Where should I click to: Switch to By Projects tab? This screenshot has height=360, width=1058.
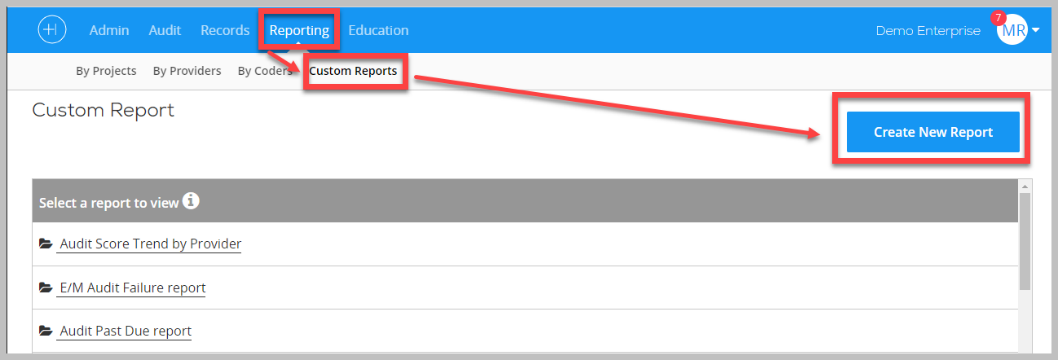point(106,71)
